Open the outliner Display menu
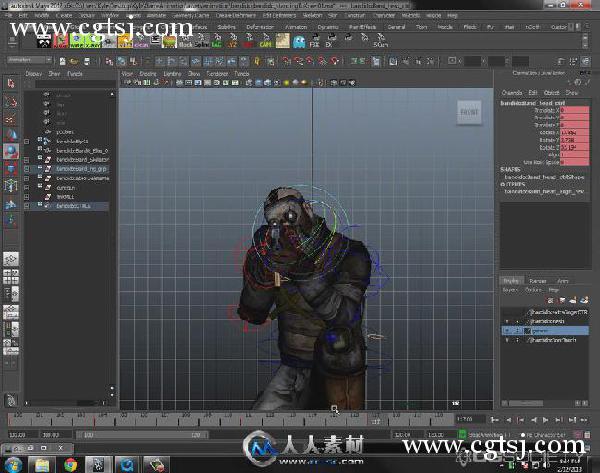Screen dimensions: 600x473 click(34, 74)
